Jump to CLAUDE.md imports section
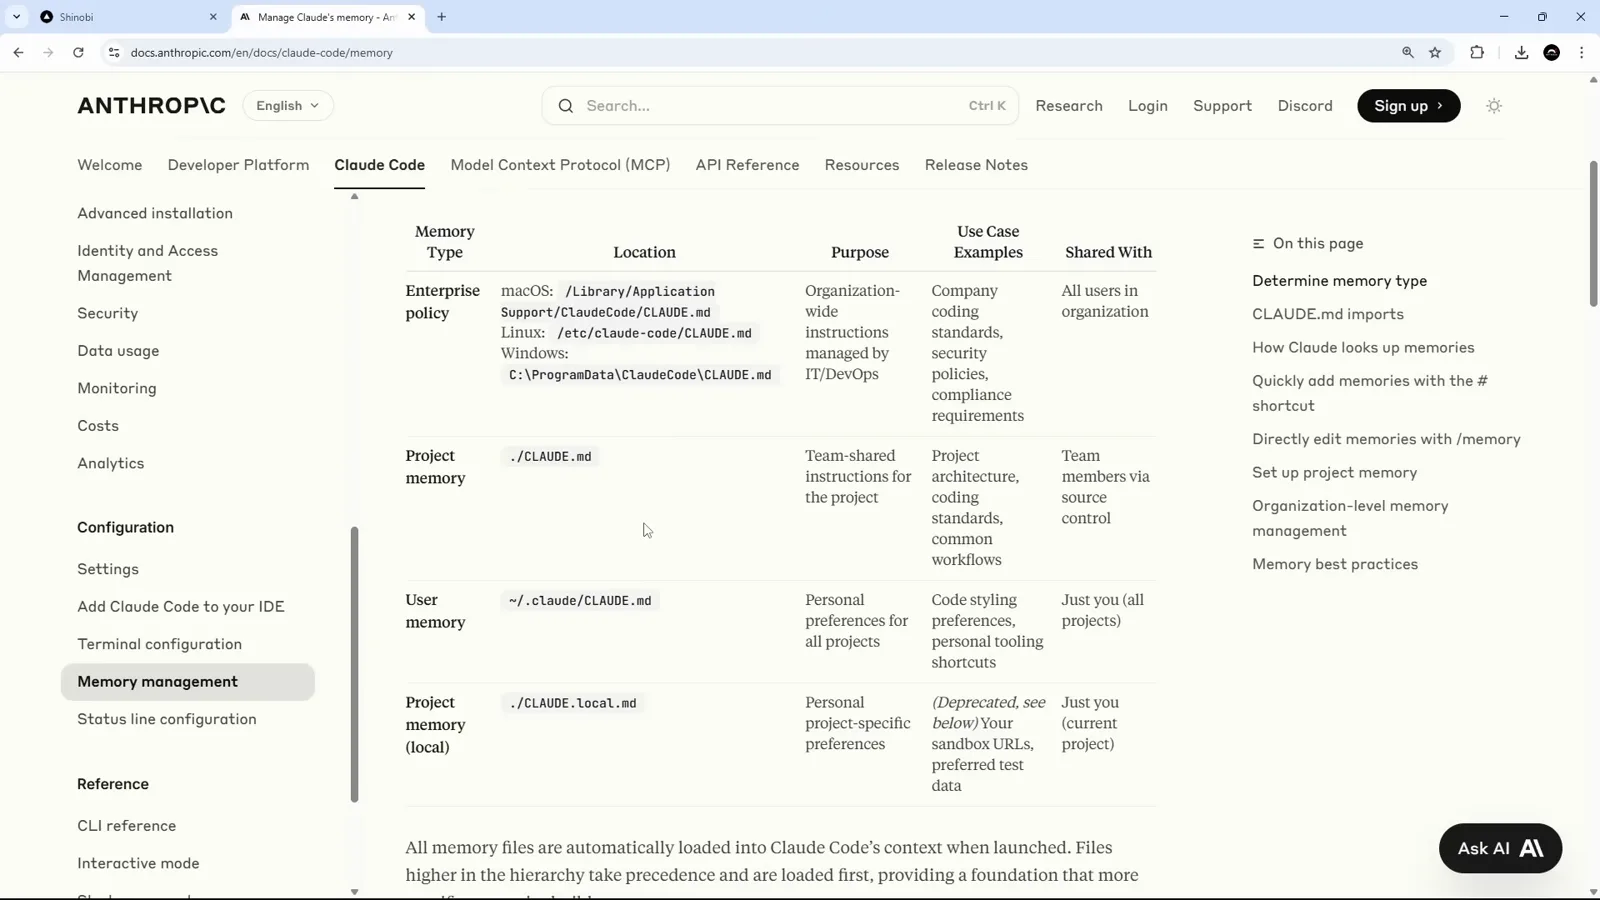 [1328, 314]
